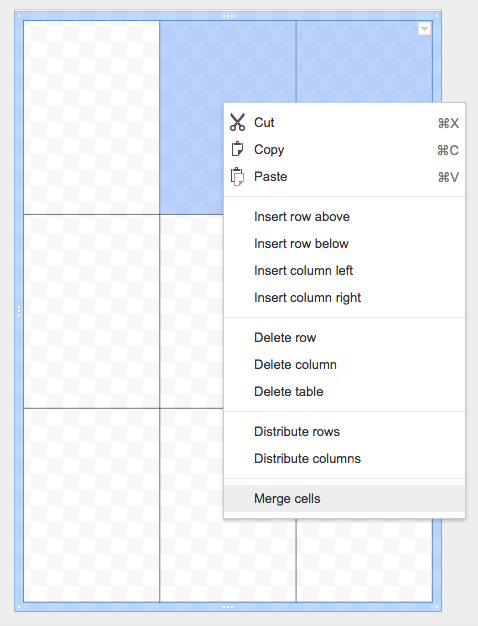Click the left edge resize handle of table

point(19,311)
